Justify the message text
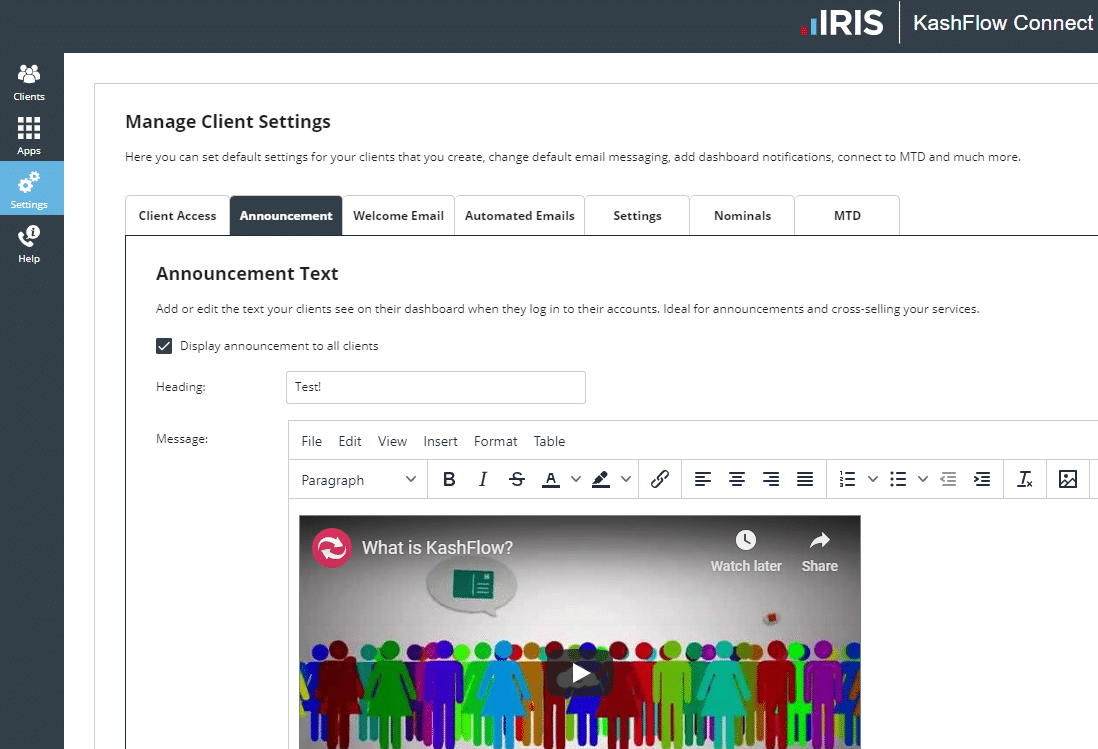Viewport: 1098px width, 749px height. click(x=805, y=480)
